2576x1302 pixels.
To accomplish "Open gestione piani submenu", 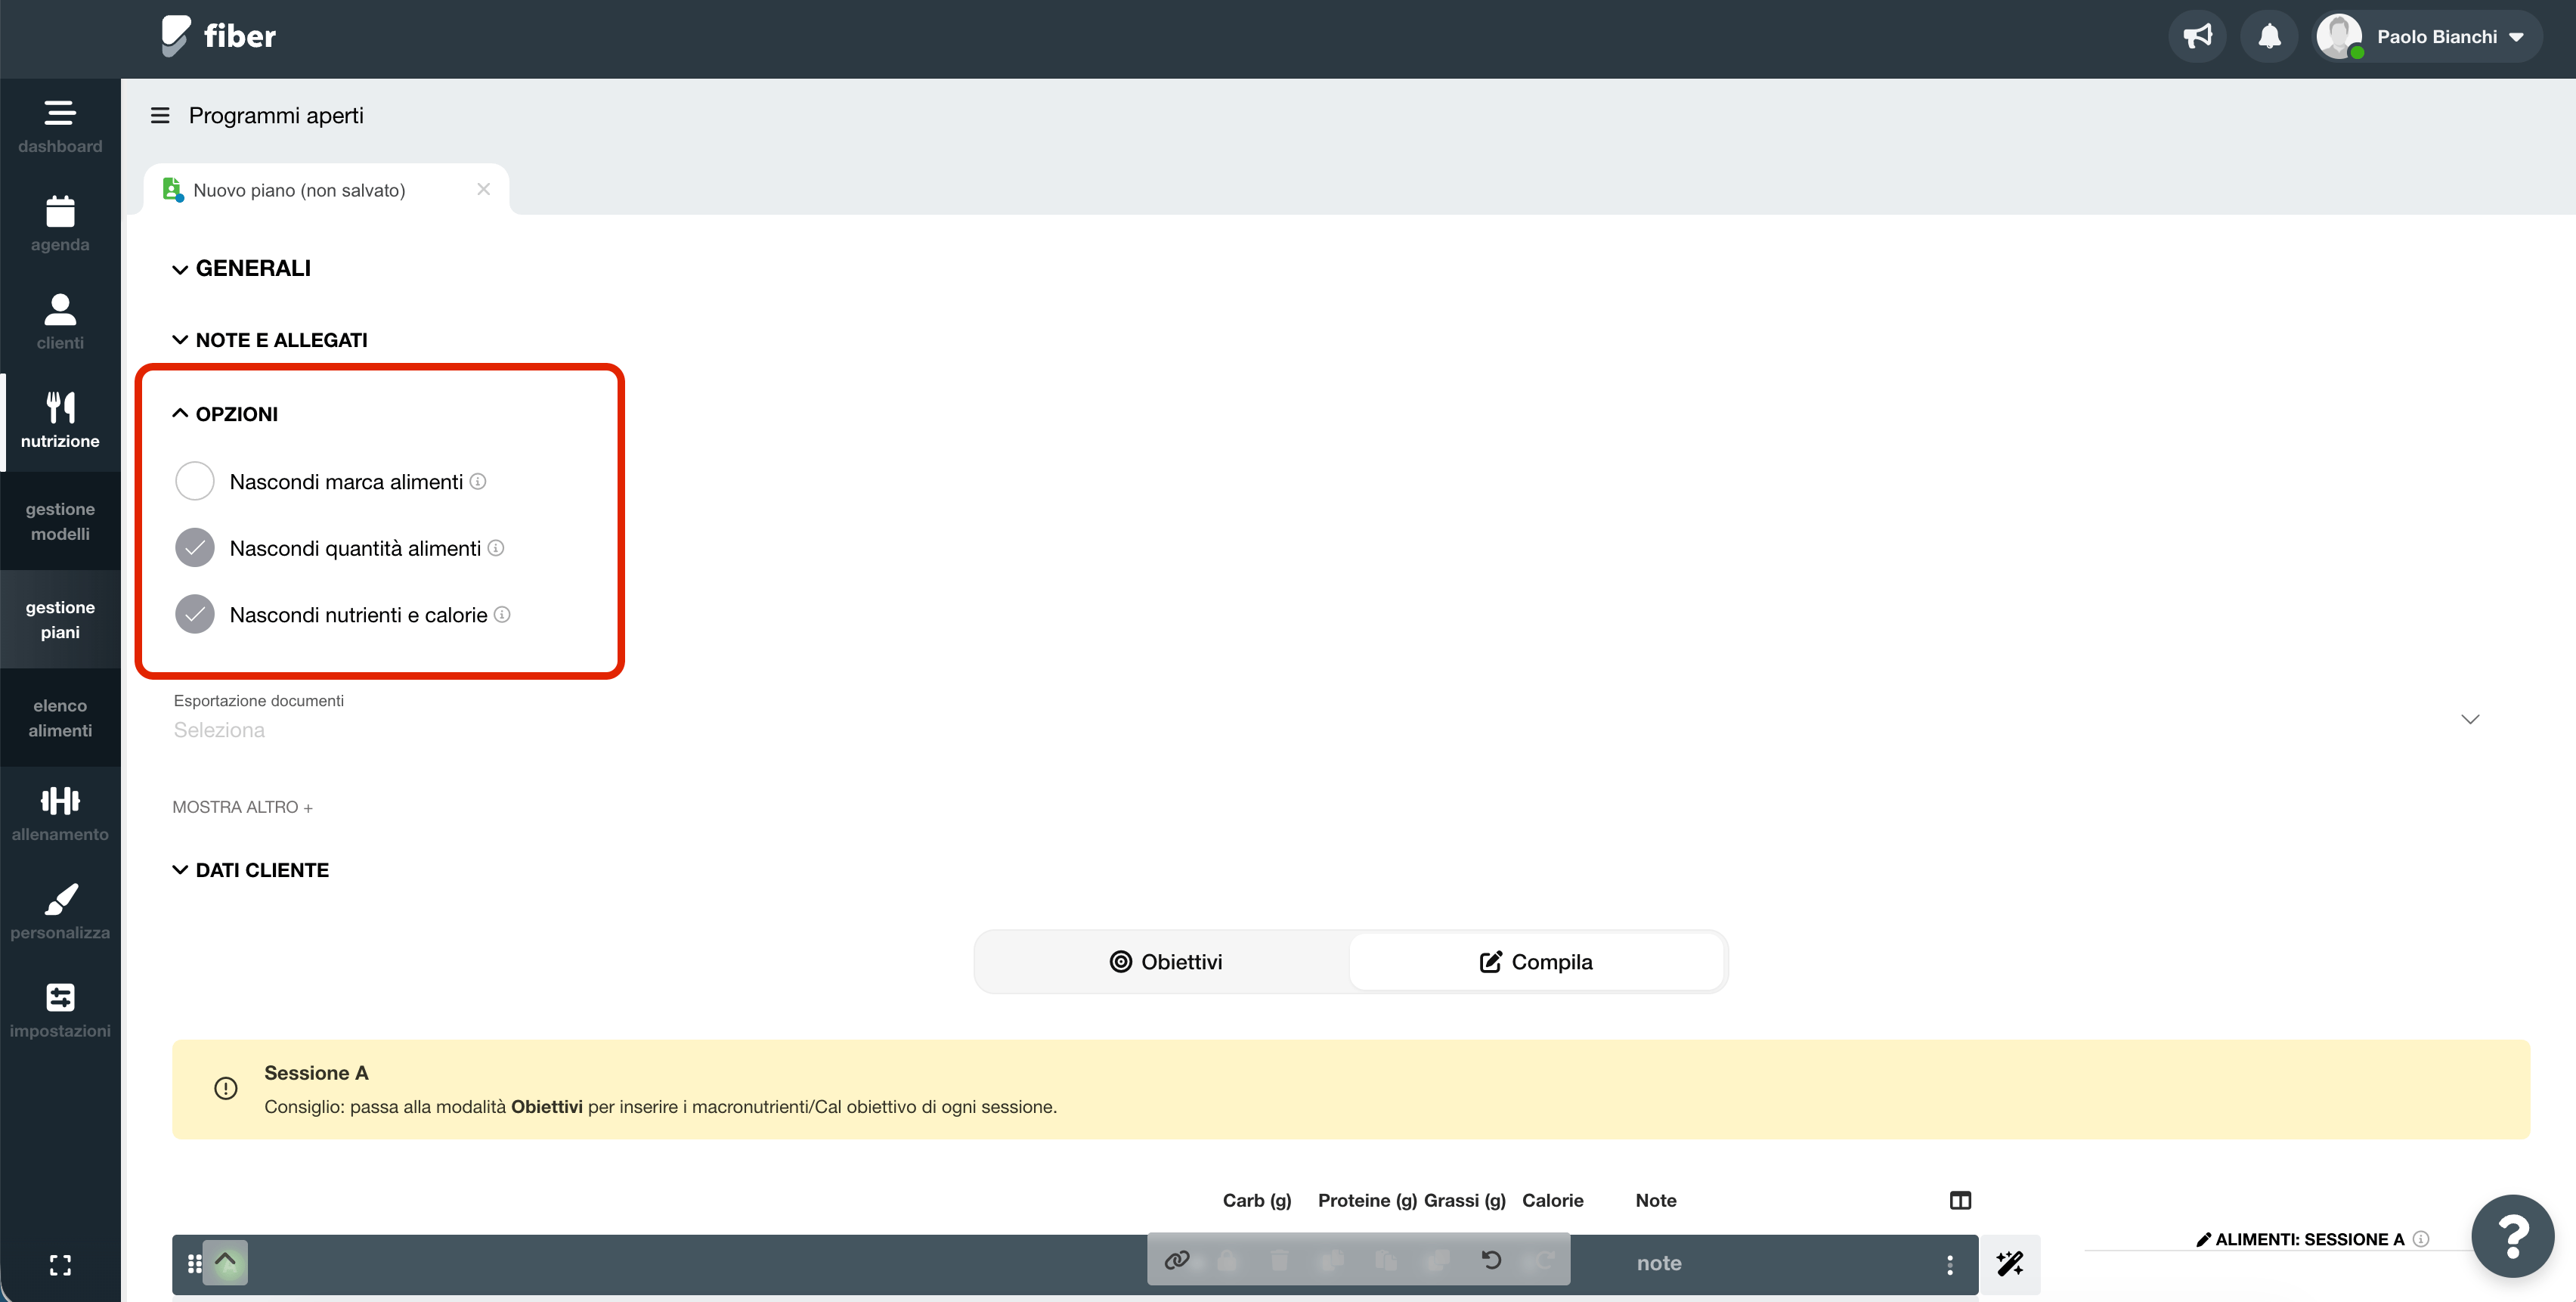I will [x=60, y=619].
